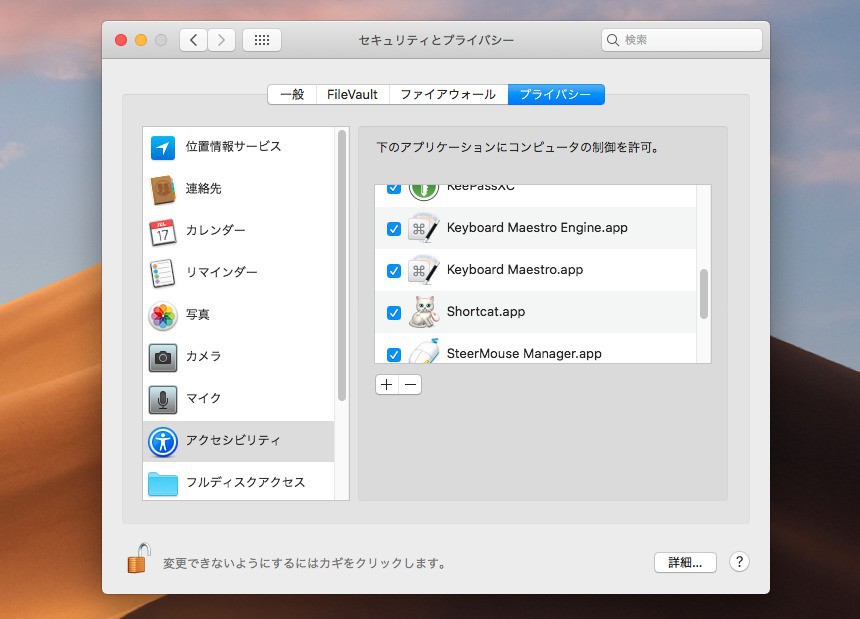Click the Camera icon in sidebar
The width and height of the screenshot is (860, 619).
(163, 357)
